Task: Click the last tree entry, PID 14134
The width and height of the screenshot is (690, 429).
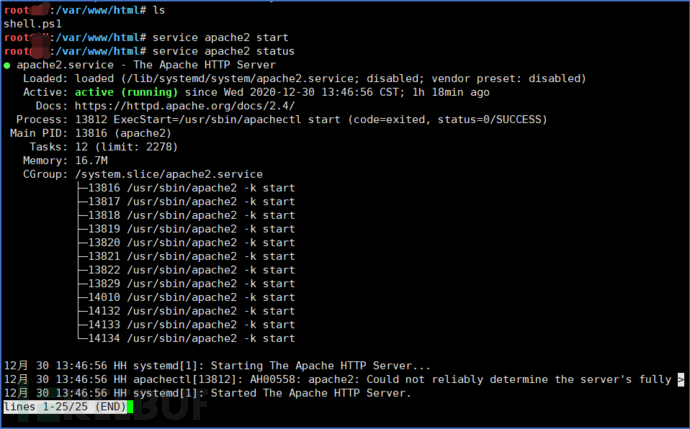Action: tap(187, 338)
